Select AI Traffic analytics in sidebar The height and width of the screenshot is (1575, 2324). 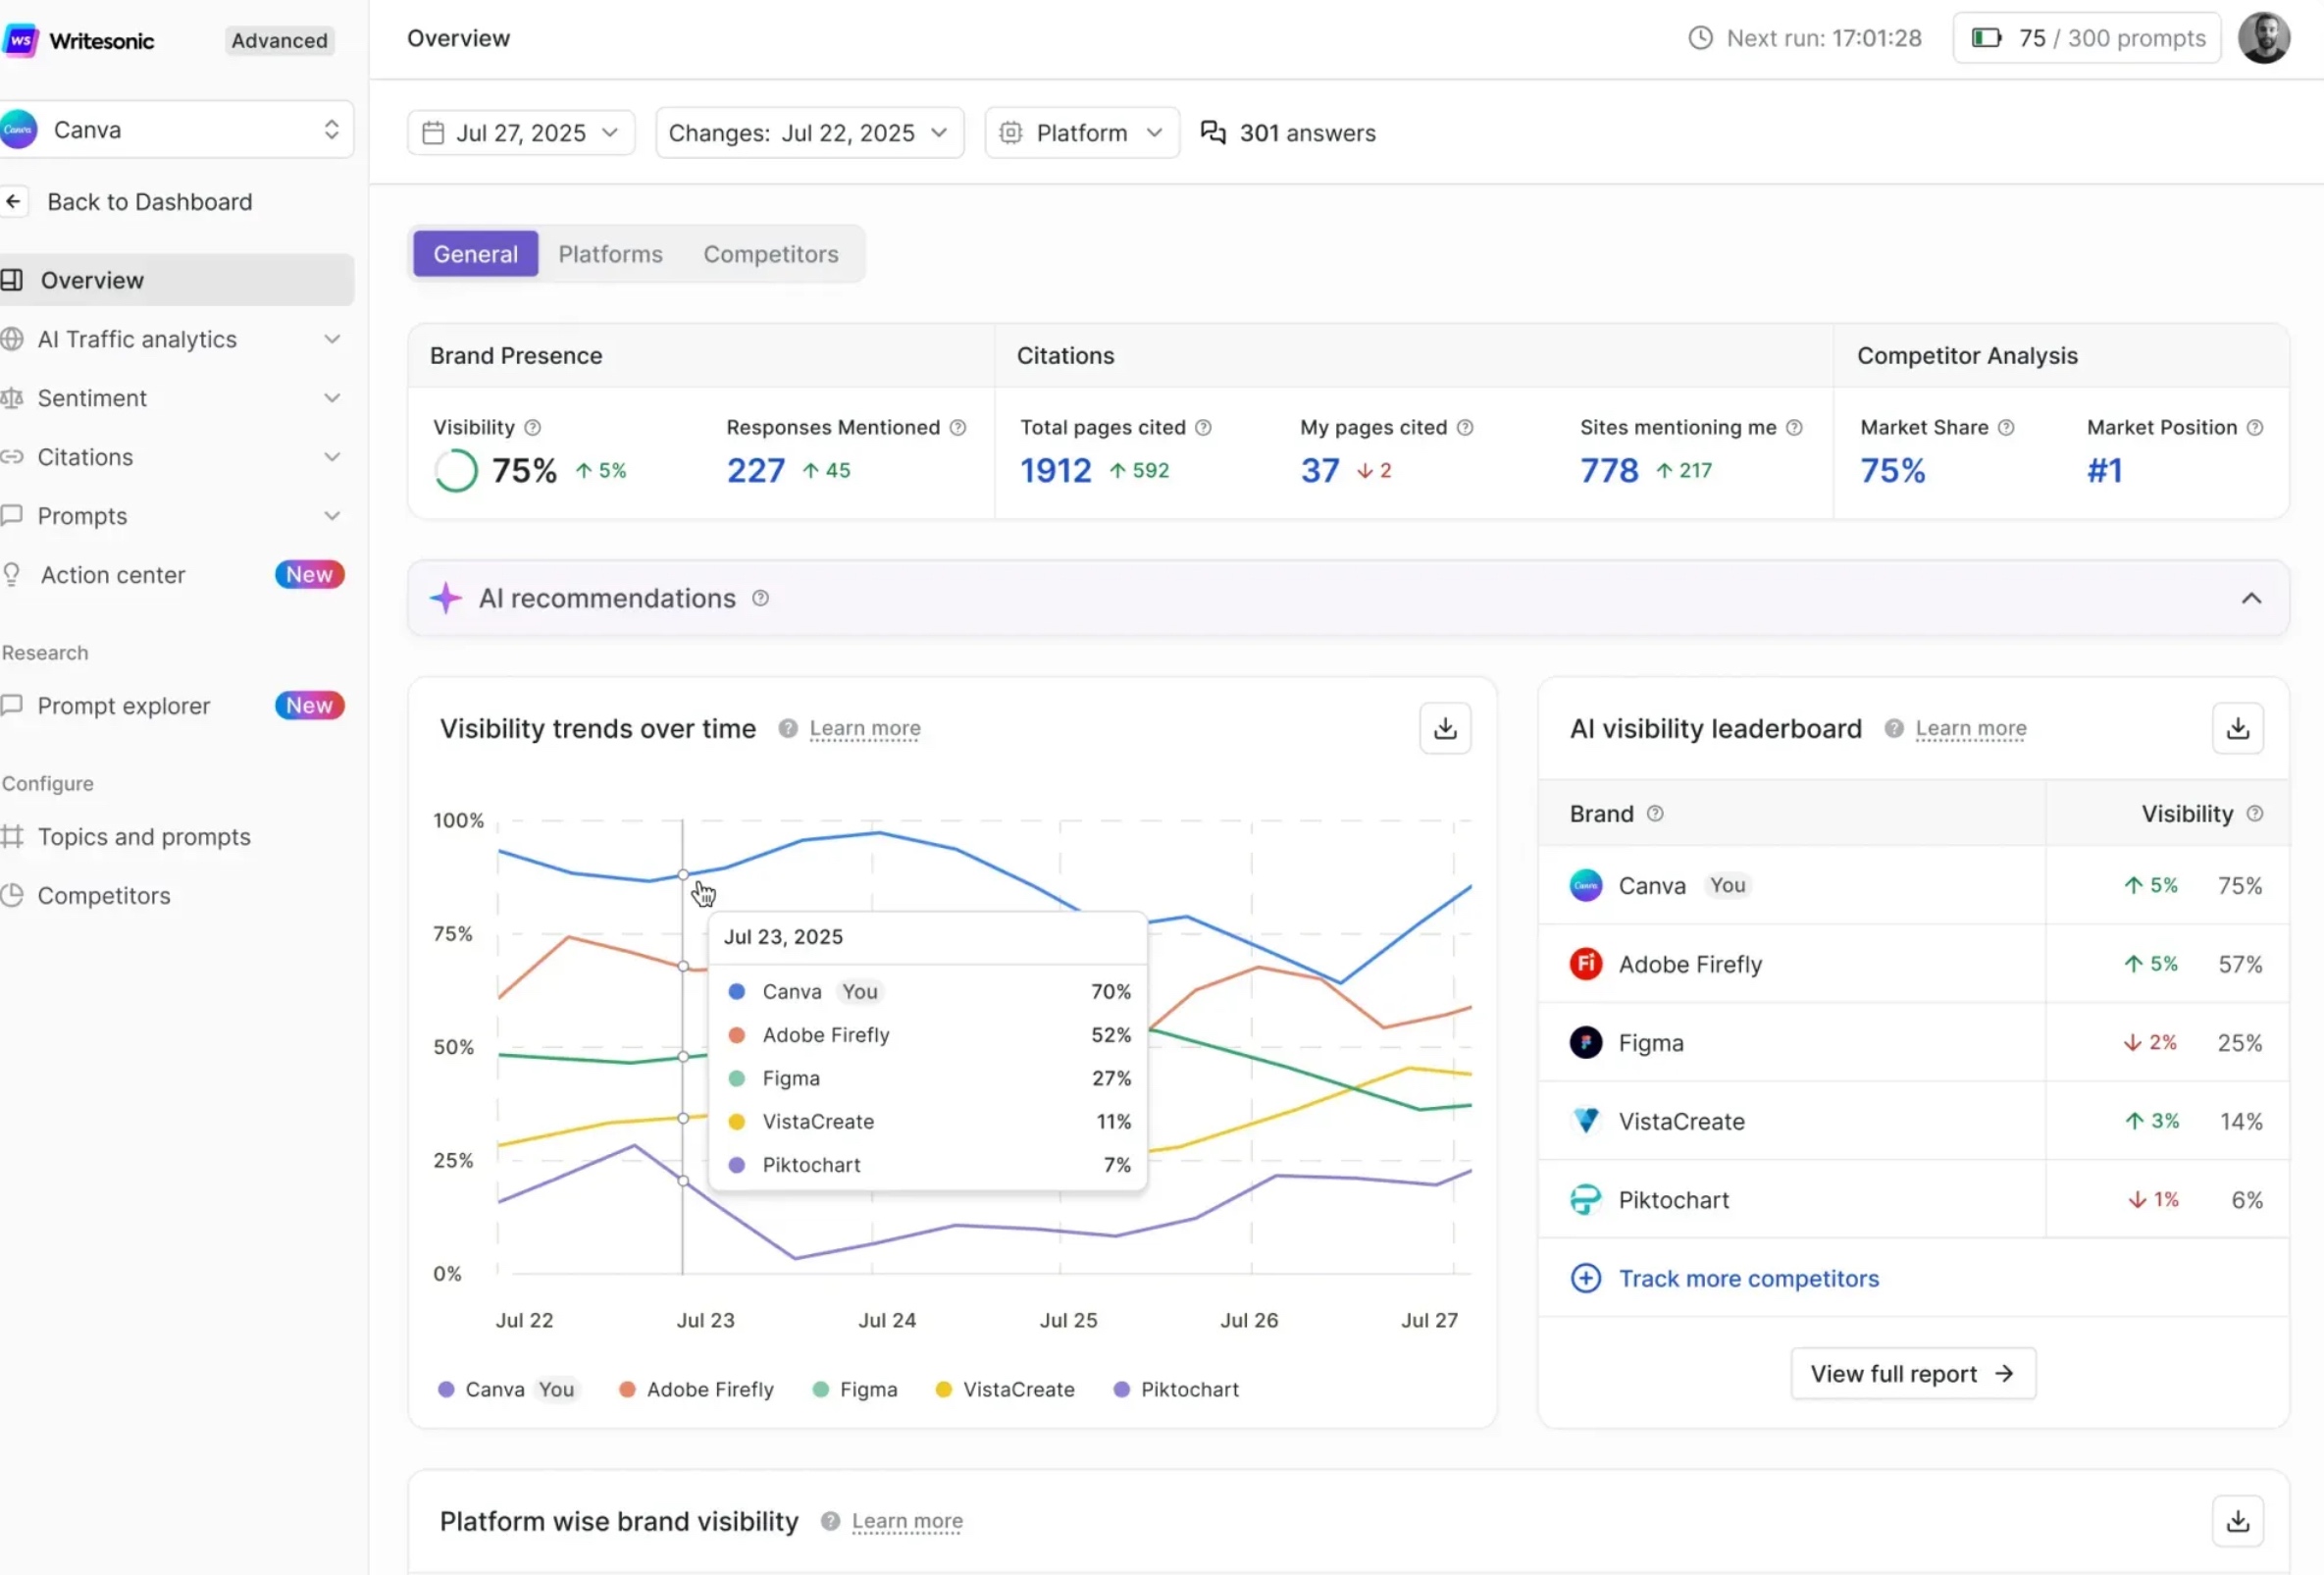(137, 339)
